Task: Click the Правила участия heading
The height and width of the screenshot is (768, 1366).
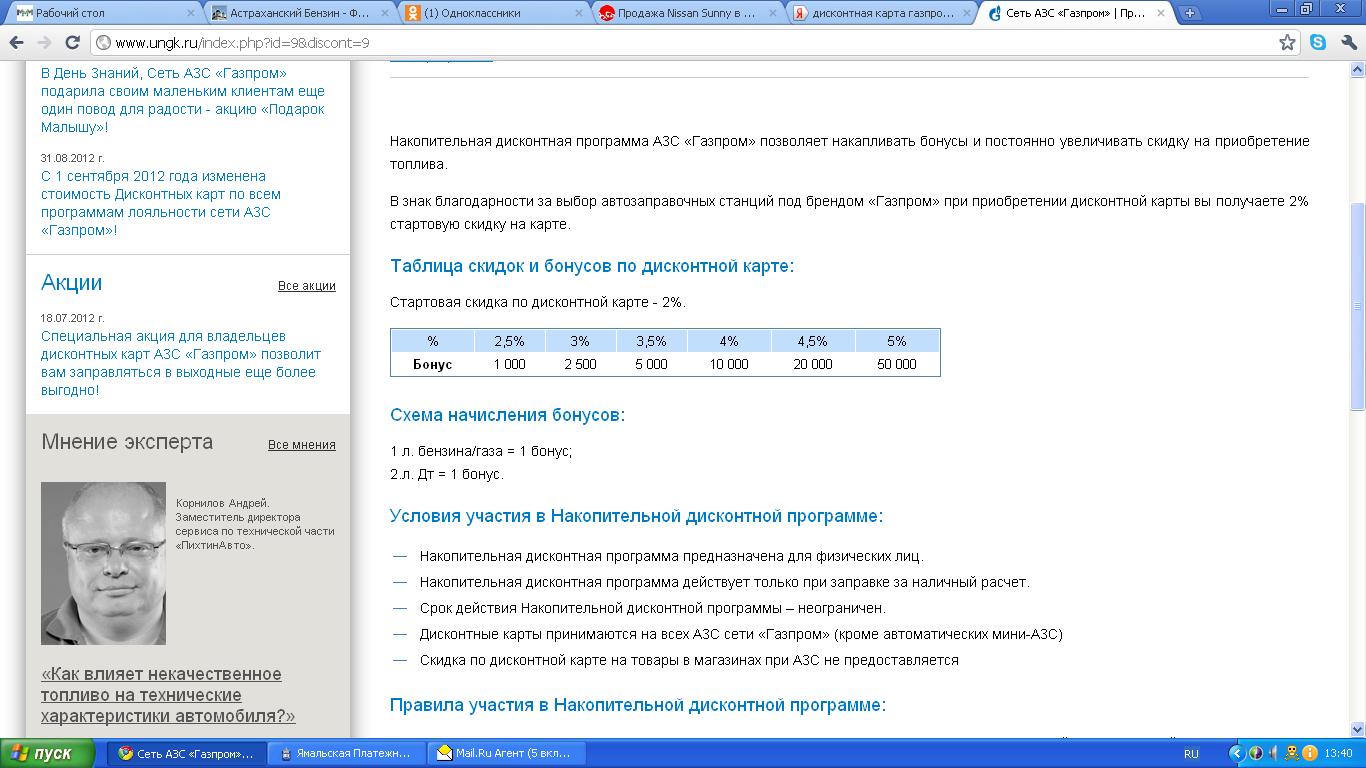Action: (638, 705)
